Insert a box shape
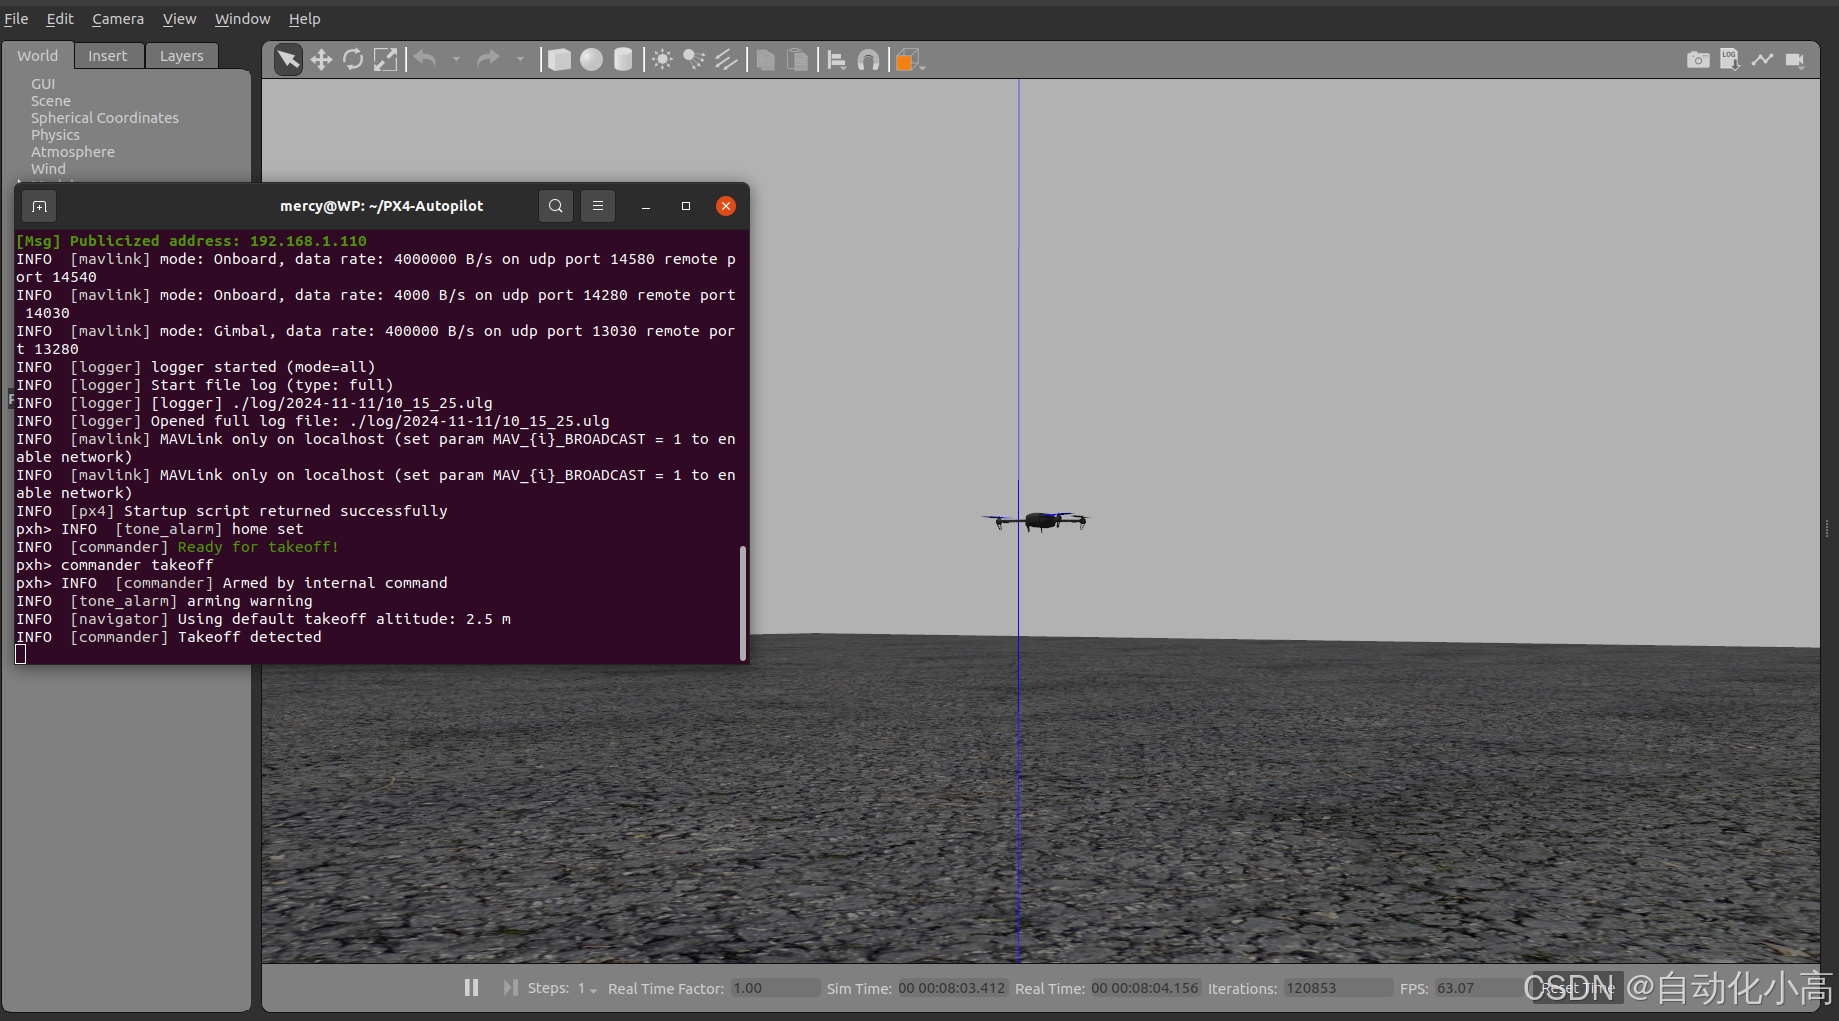 coord(560,60)
